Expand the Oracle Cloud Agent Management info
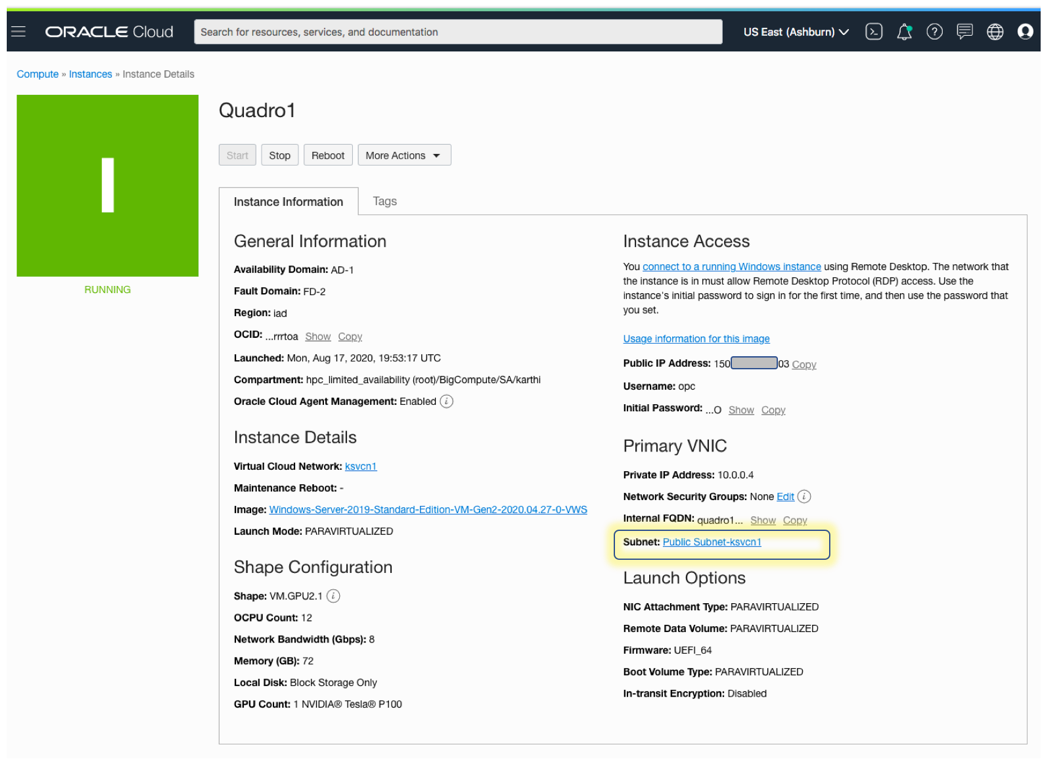Image resolution: width=1050 pixels, height=760 pixels. click(444, 401)
